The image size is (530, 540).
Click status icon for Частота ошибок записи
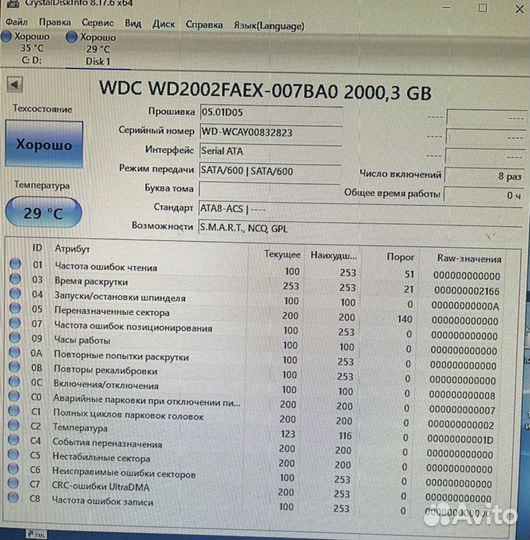point(13,498)
